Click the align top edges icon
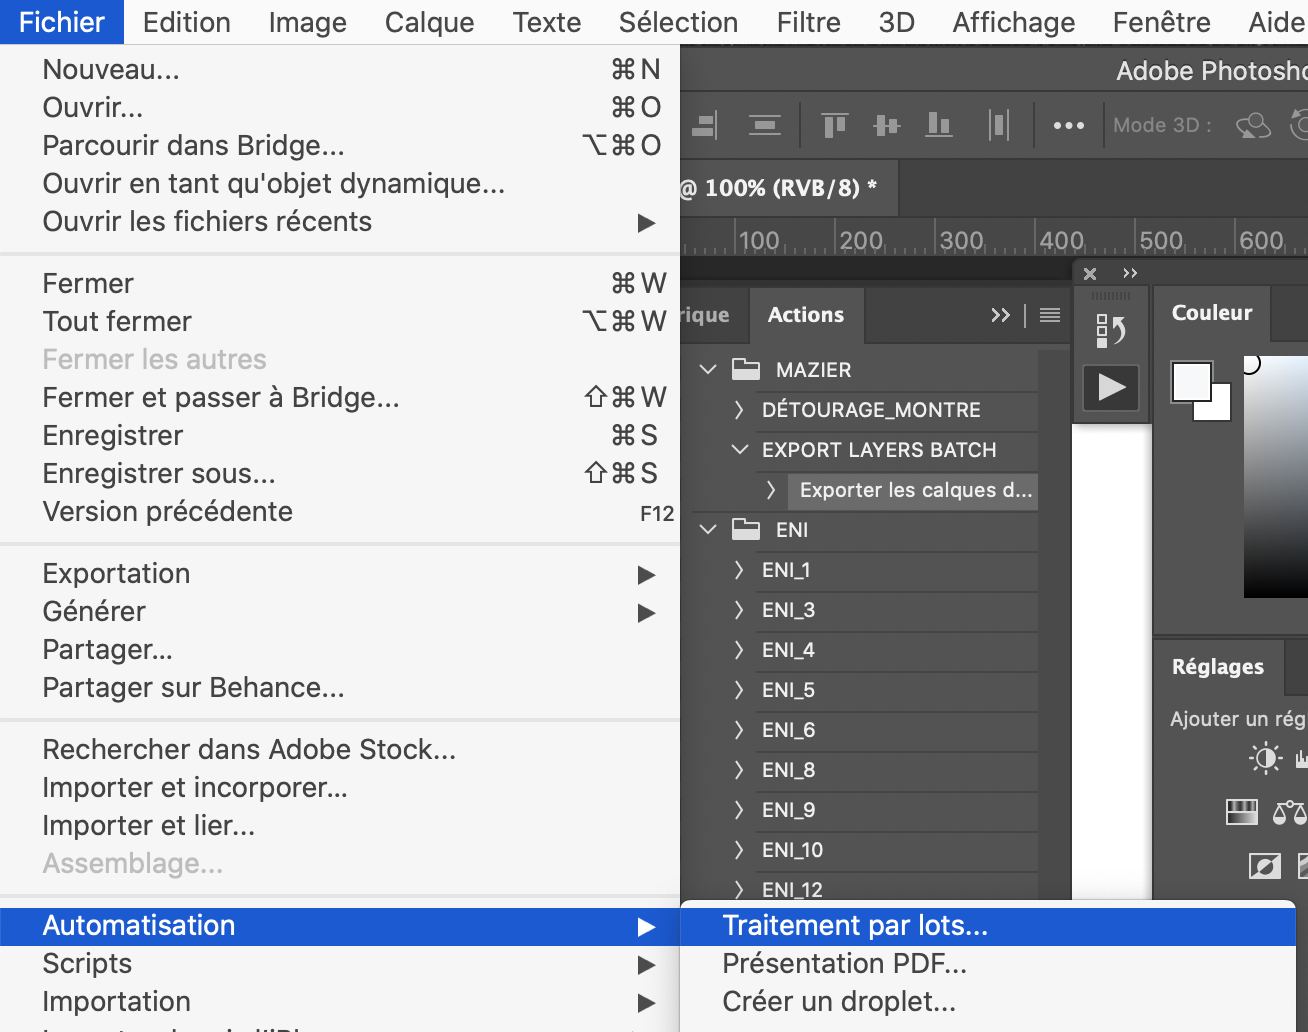The width and height of the screenshot is (1308, 1032). pos(834,125)
